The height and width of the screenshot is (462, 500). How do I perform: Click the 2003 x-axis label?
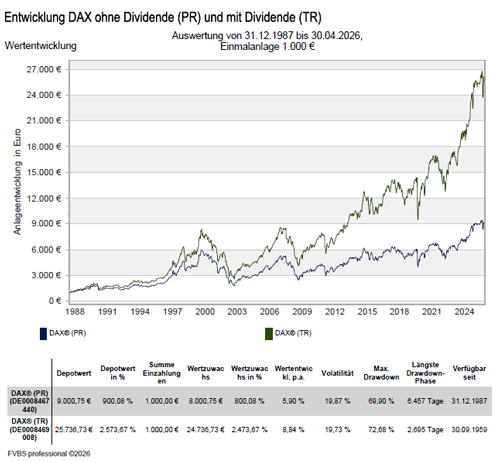click(237, 312)
